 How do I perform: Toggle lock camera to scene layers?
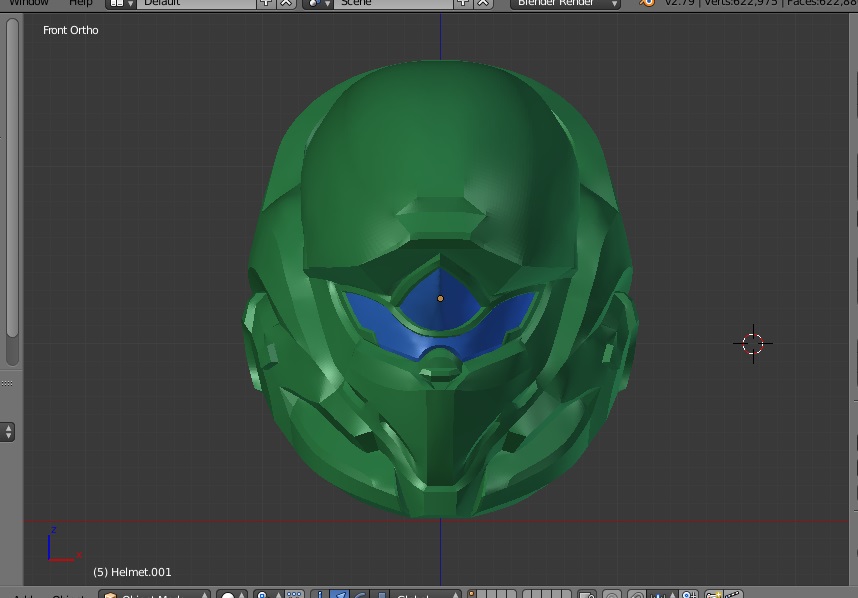pos(587,594)
